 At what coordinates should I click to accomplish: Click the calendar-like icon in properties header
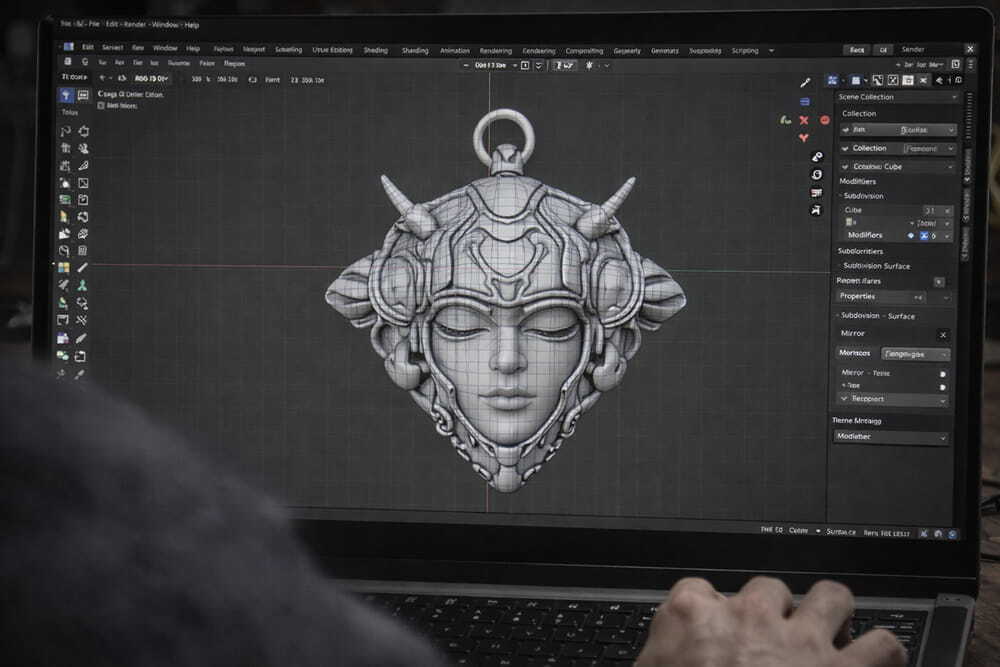click(x=908, y=80)
